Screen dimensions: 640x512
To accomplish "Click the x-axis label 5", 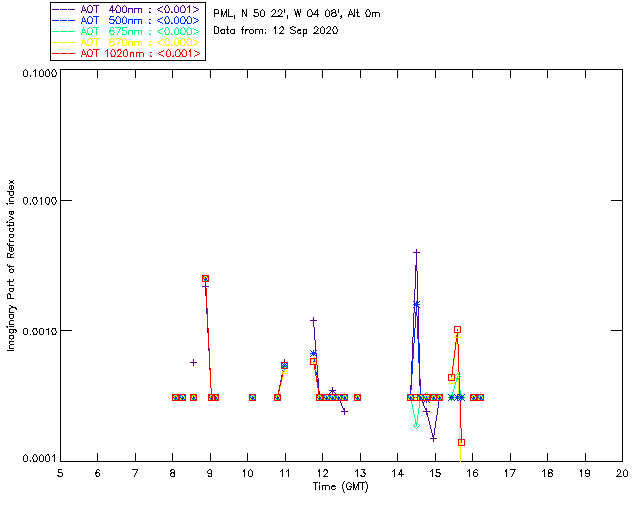I will tap(60, 473).
